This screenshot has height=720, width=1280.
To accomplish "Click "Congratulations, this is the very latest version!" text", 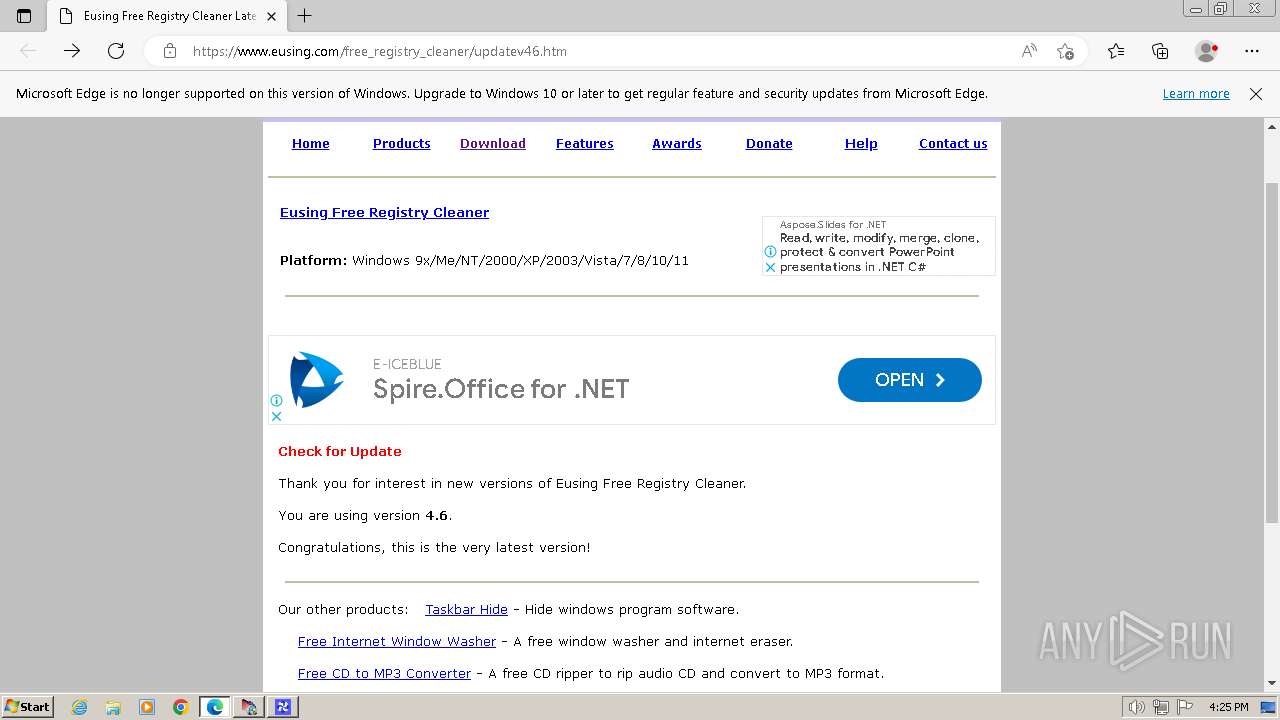I will 434,548.
